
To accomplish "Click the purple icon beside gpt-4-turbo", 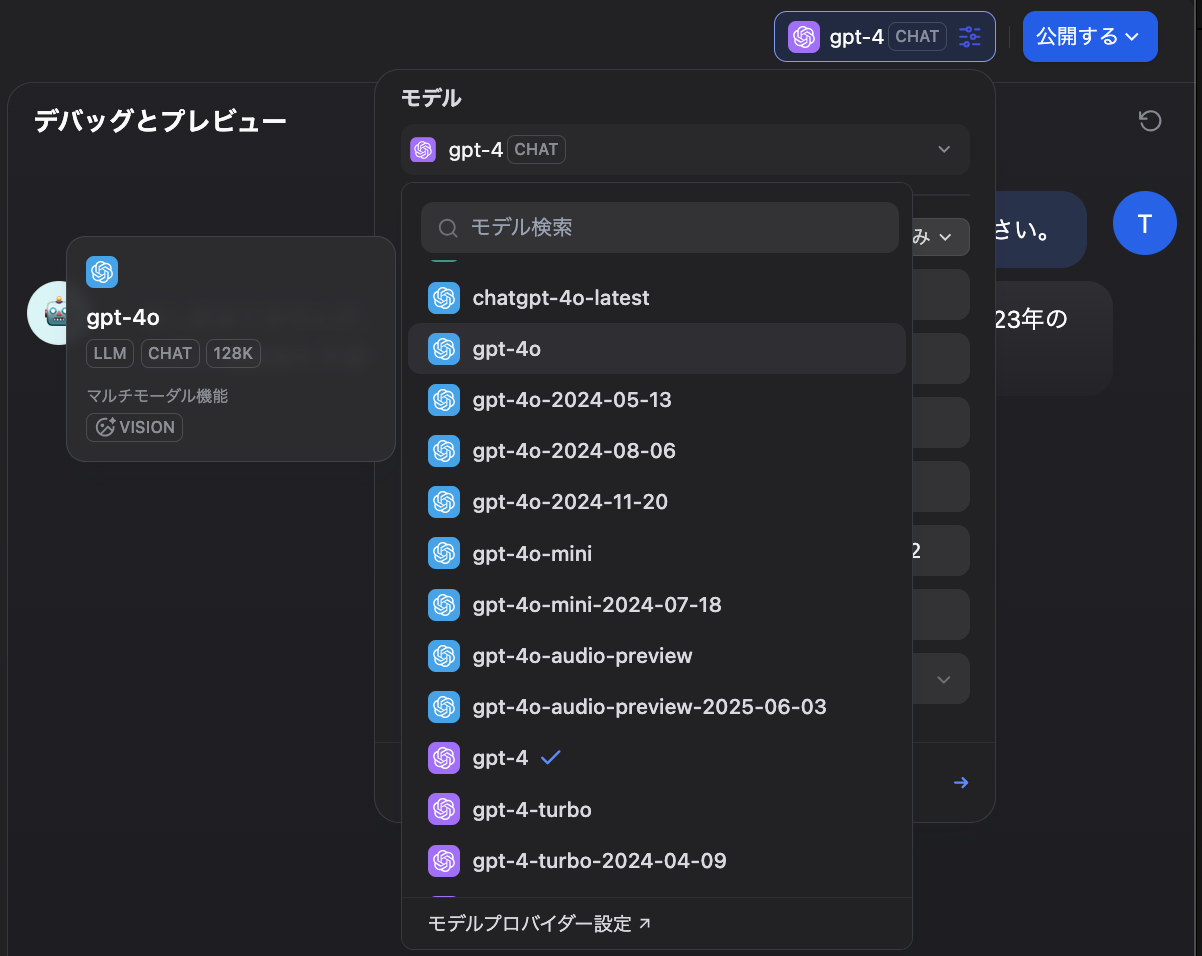I will [x=444, y=809].
